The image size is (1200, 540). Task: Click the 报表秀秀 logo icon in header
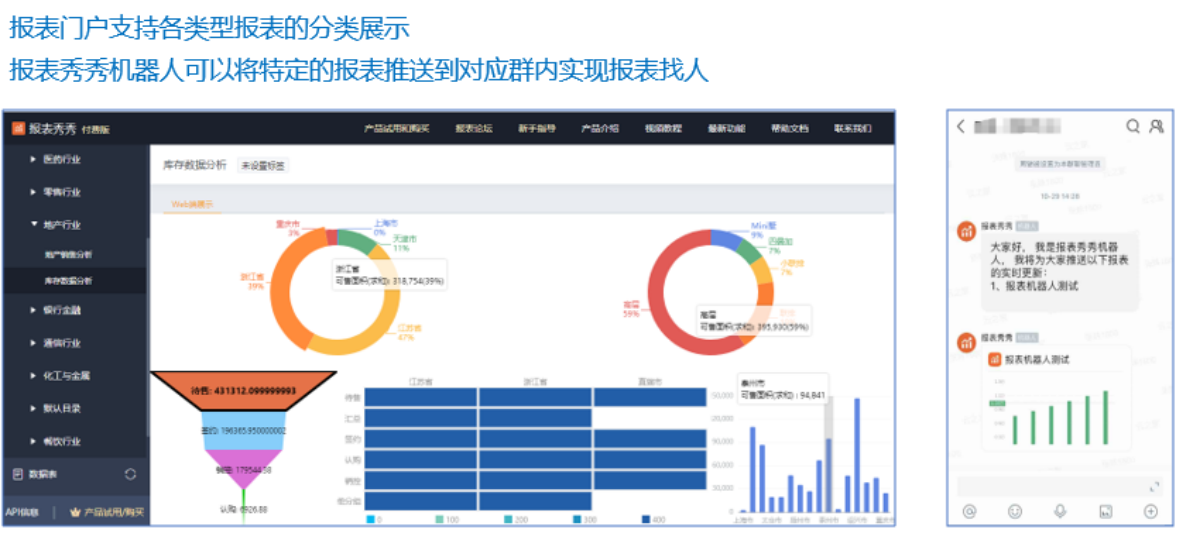[x=18, y=128]
